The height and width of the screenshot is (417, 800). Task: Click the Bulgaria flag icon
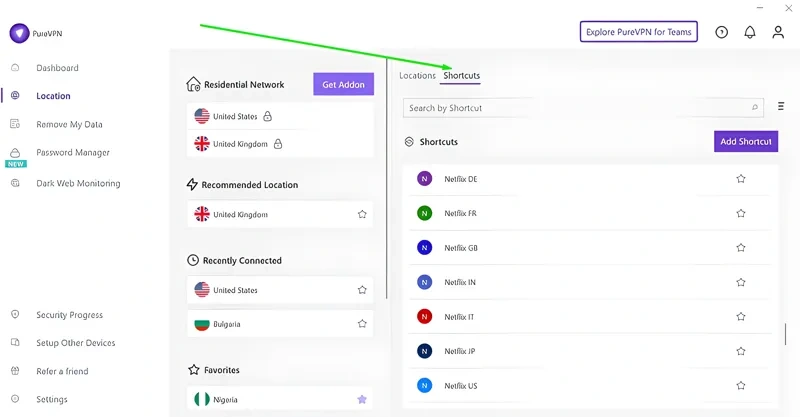pyautogui.click(x=202, y=324)
